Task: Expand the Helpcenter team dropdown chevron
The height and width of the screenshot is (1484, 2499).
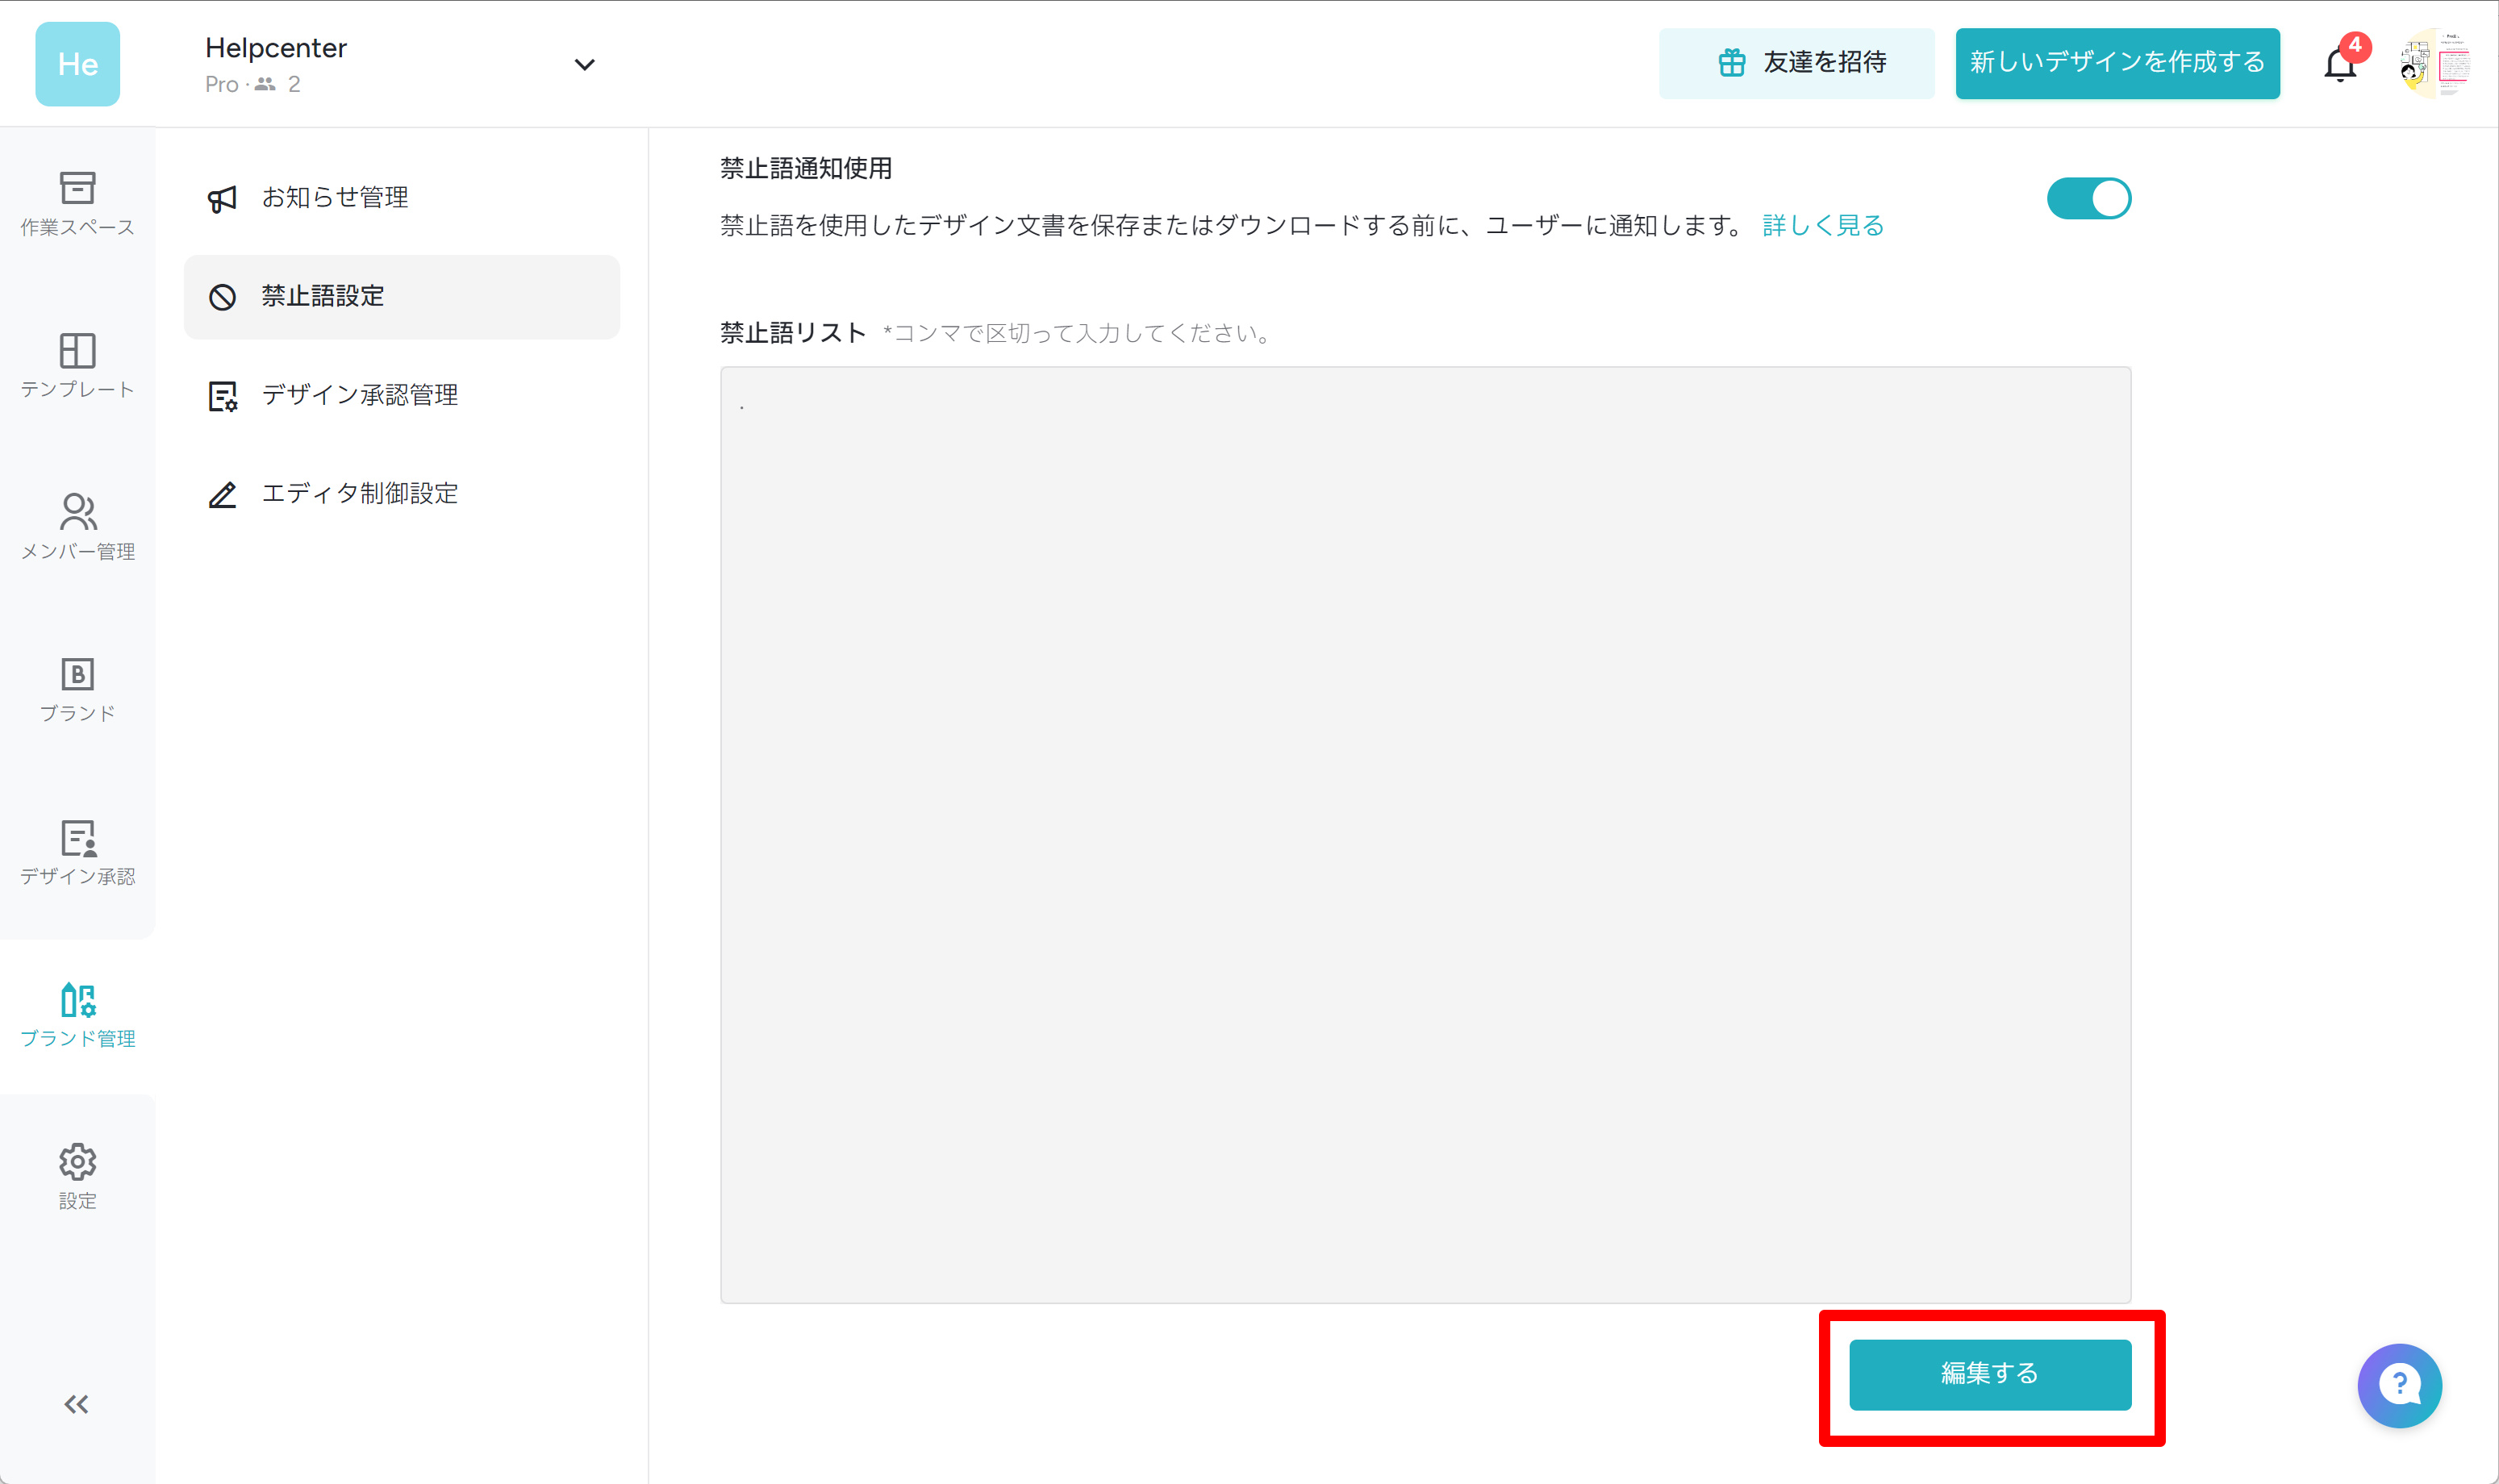Action: click(x=584, y=65)
